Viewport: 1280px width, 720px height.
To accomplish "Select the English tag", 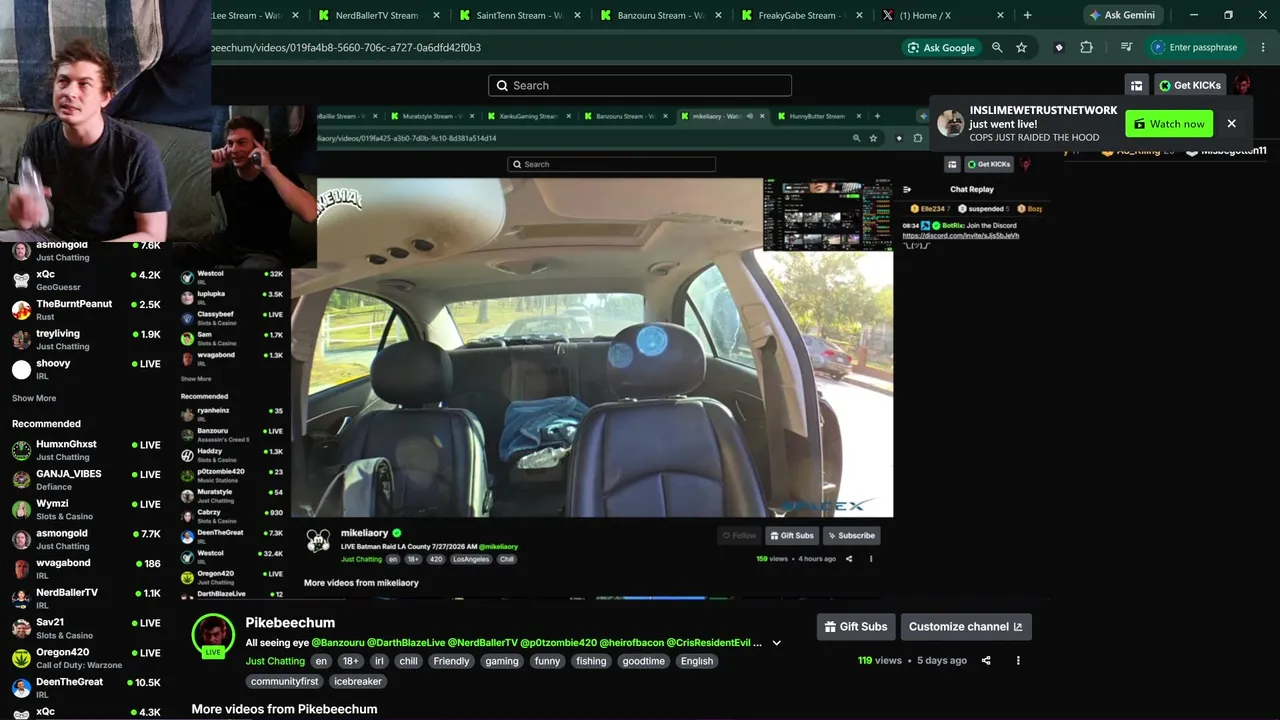I will coord(697,661).
